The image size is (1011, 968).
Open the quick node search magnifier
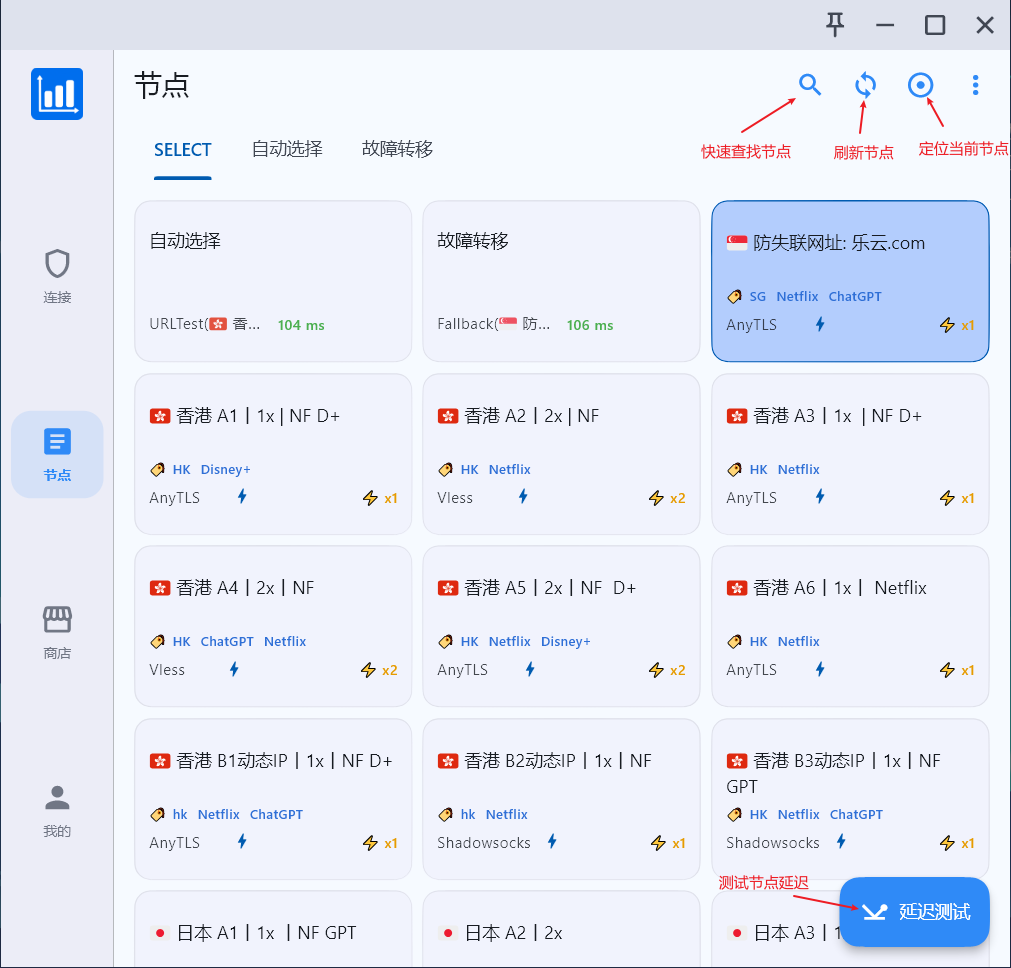(810, 85)
